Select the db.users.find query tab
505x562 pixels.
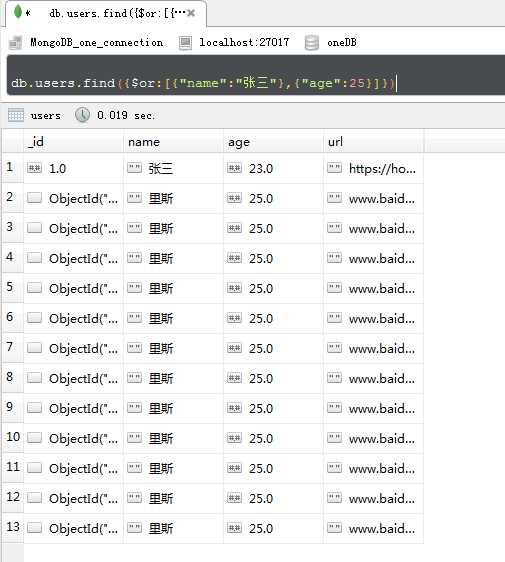[106, 14]
